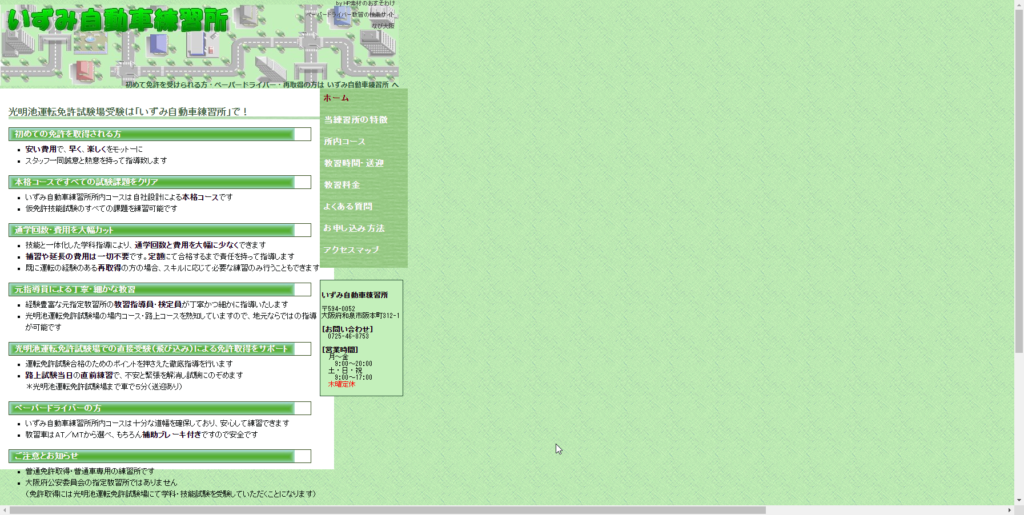Click the scroll right arrow at bottom
The image size is (1024, 515).
[x=1007, y=510]
